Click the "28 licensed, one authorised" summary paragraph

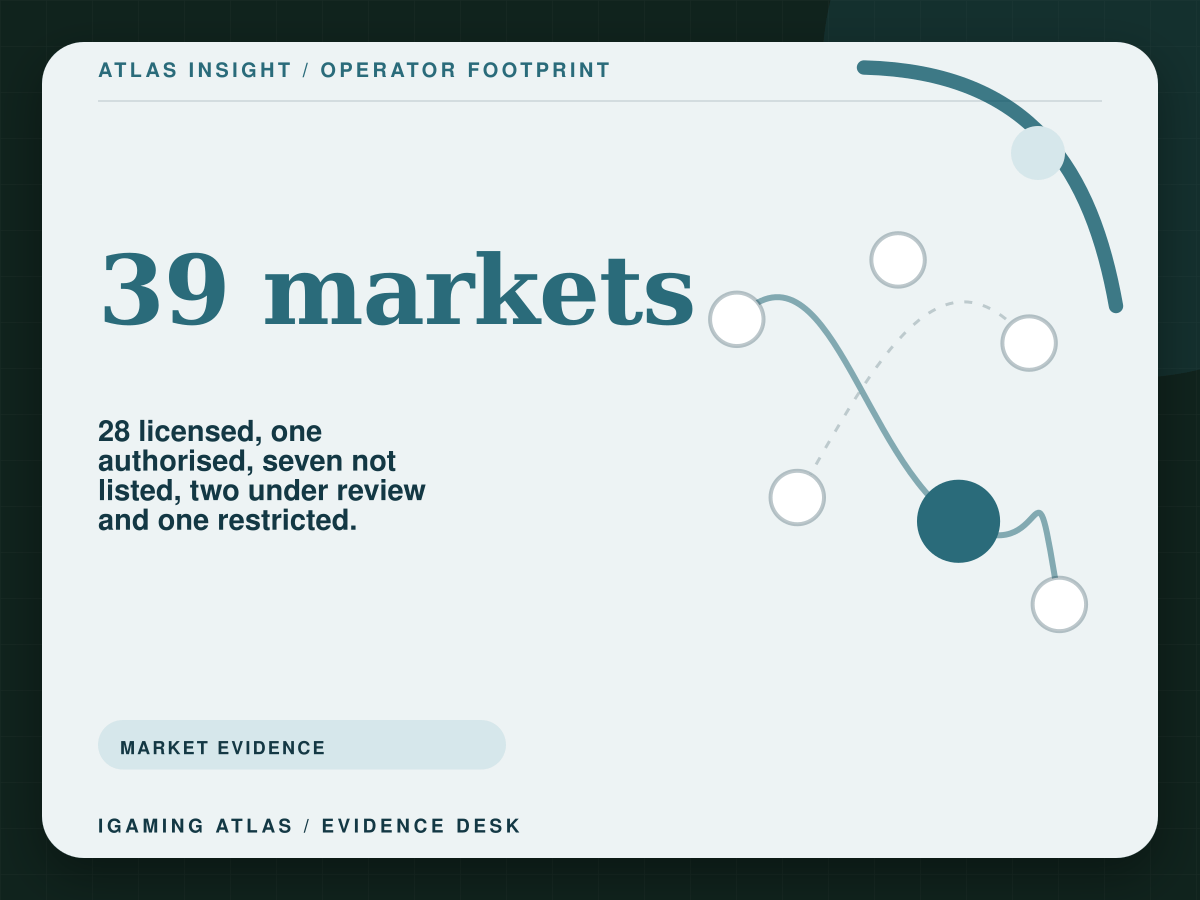click(262, 476)
